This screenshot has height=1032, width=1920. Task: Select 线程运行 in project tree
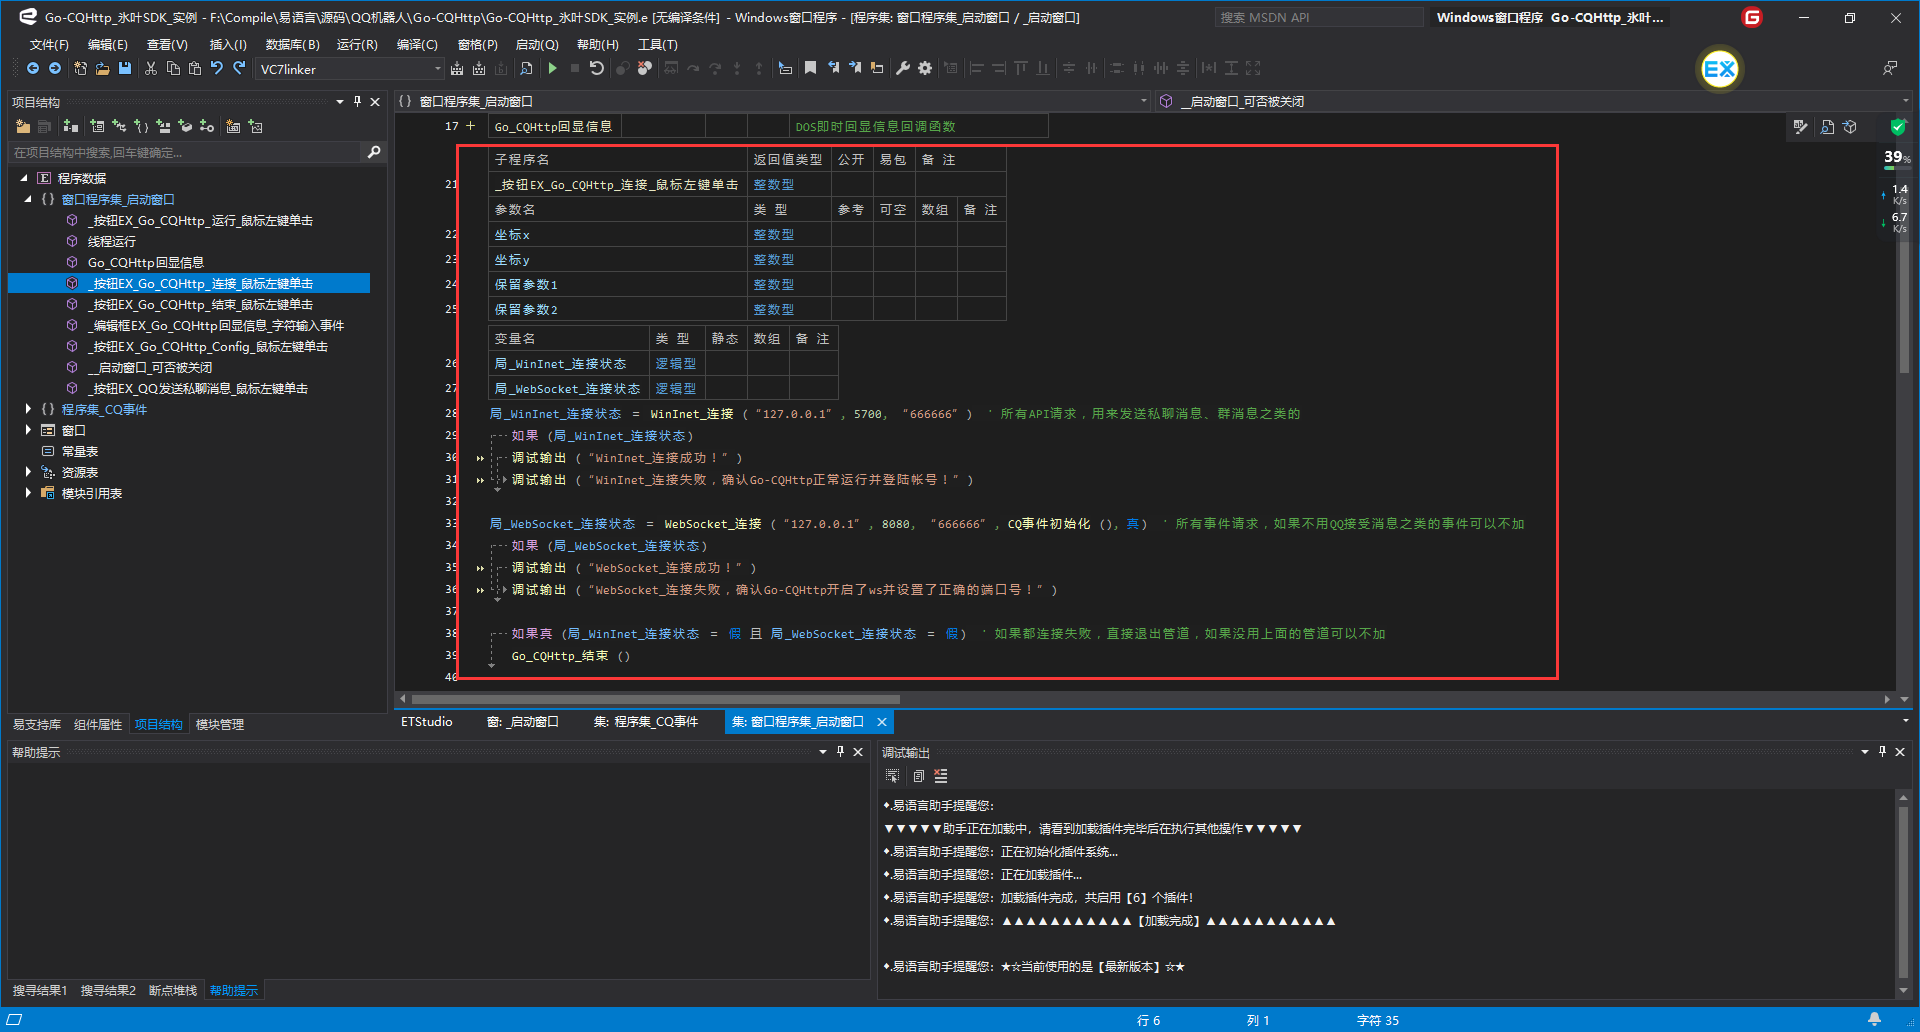click(x=112, y=242)
